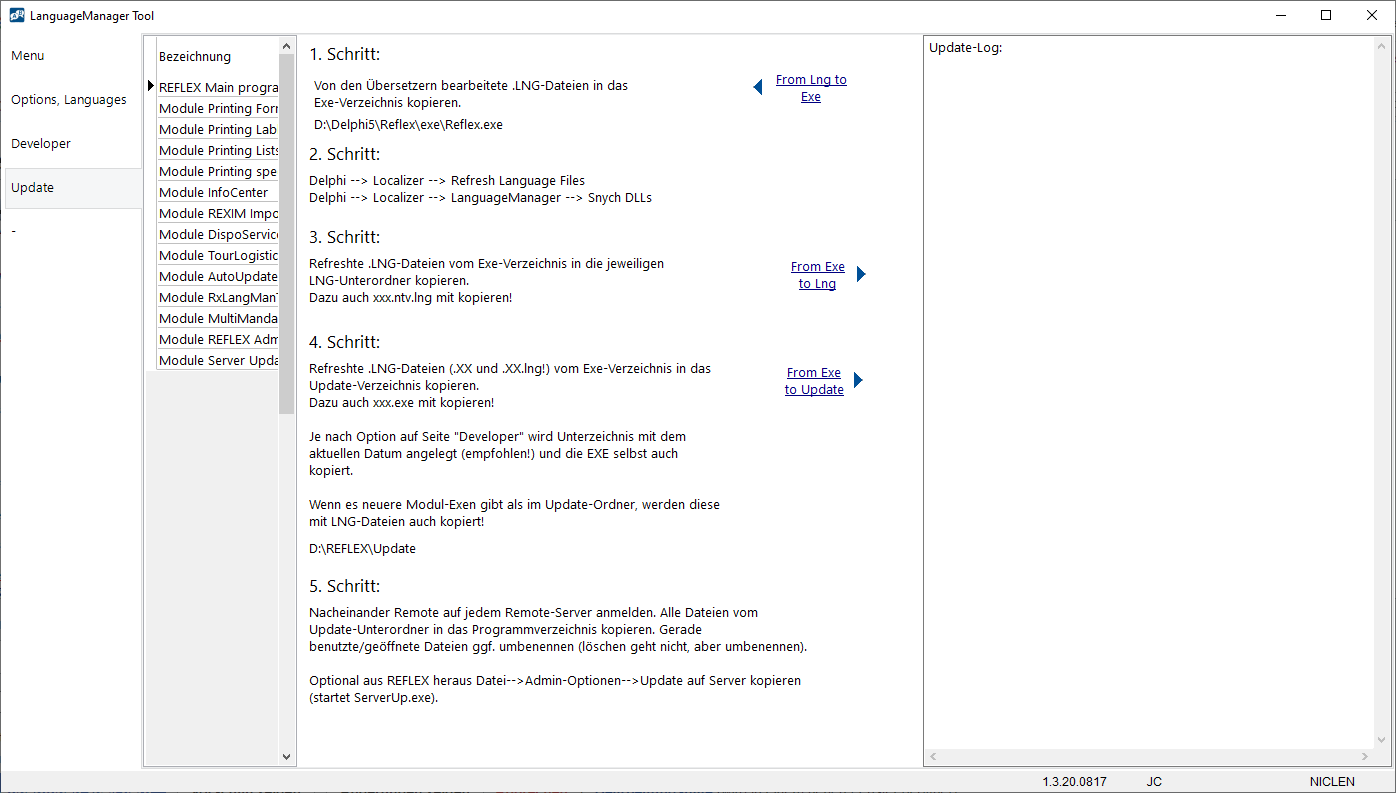The image size is (1396, 793).
Task: Click the 5. Schritt heading
Action: [x=345, y=587]
